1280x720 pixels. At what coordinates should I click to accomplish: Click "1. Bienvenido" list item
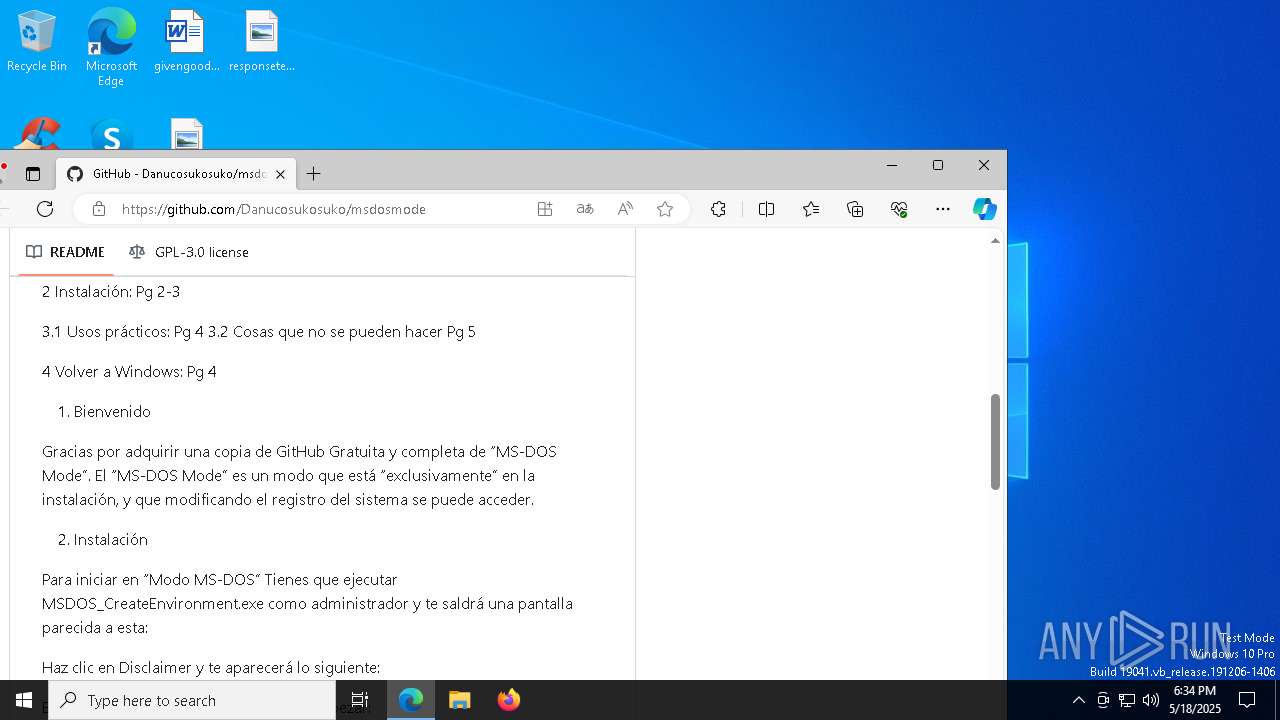[104, 412]
